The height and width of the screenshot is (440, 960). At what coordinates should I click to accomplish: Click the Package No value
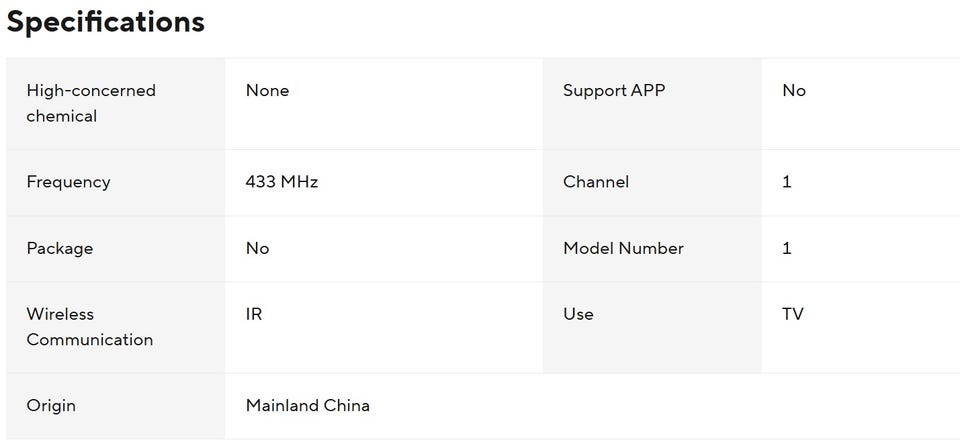tap(257, 248)
